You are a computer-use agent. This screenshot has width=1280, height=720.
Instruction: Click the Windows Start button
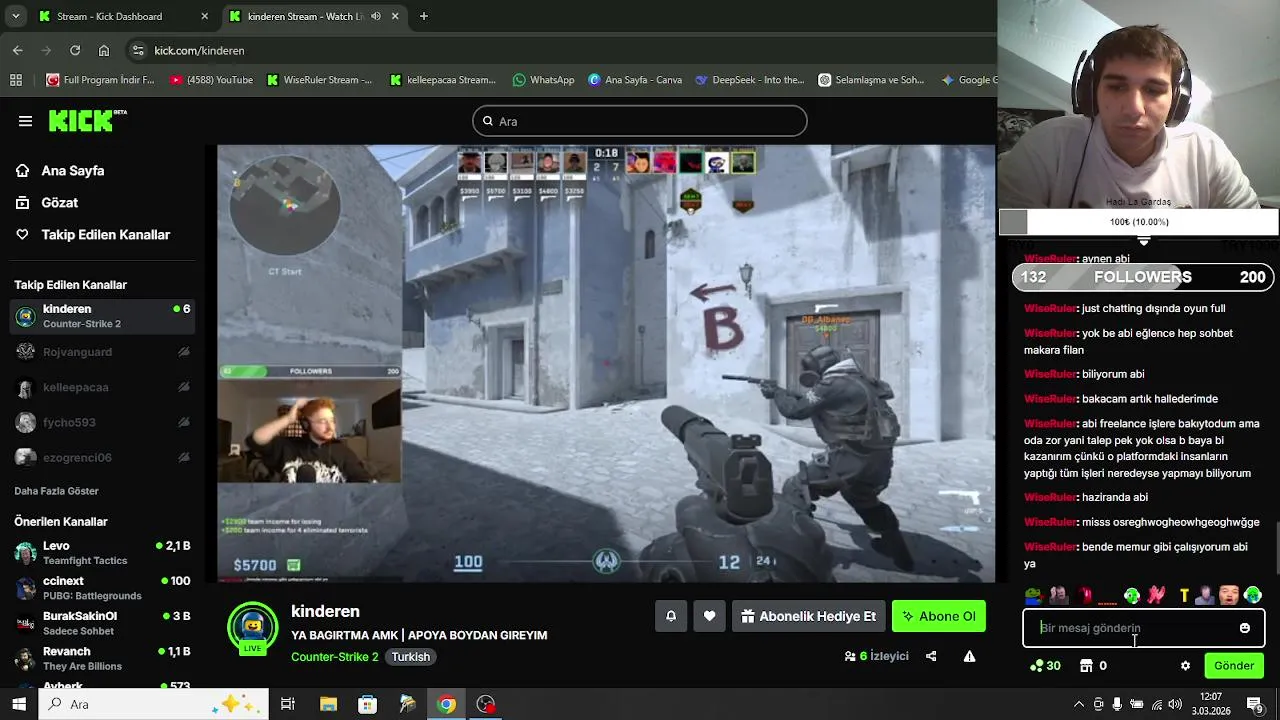[18, 704]
